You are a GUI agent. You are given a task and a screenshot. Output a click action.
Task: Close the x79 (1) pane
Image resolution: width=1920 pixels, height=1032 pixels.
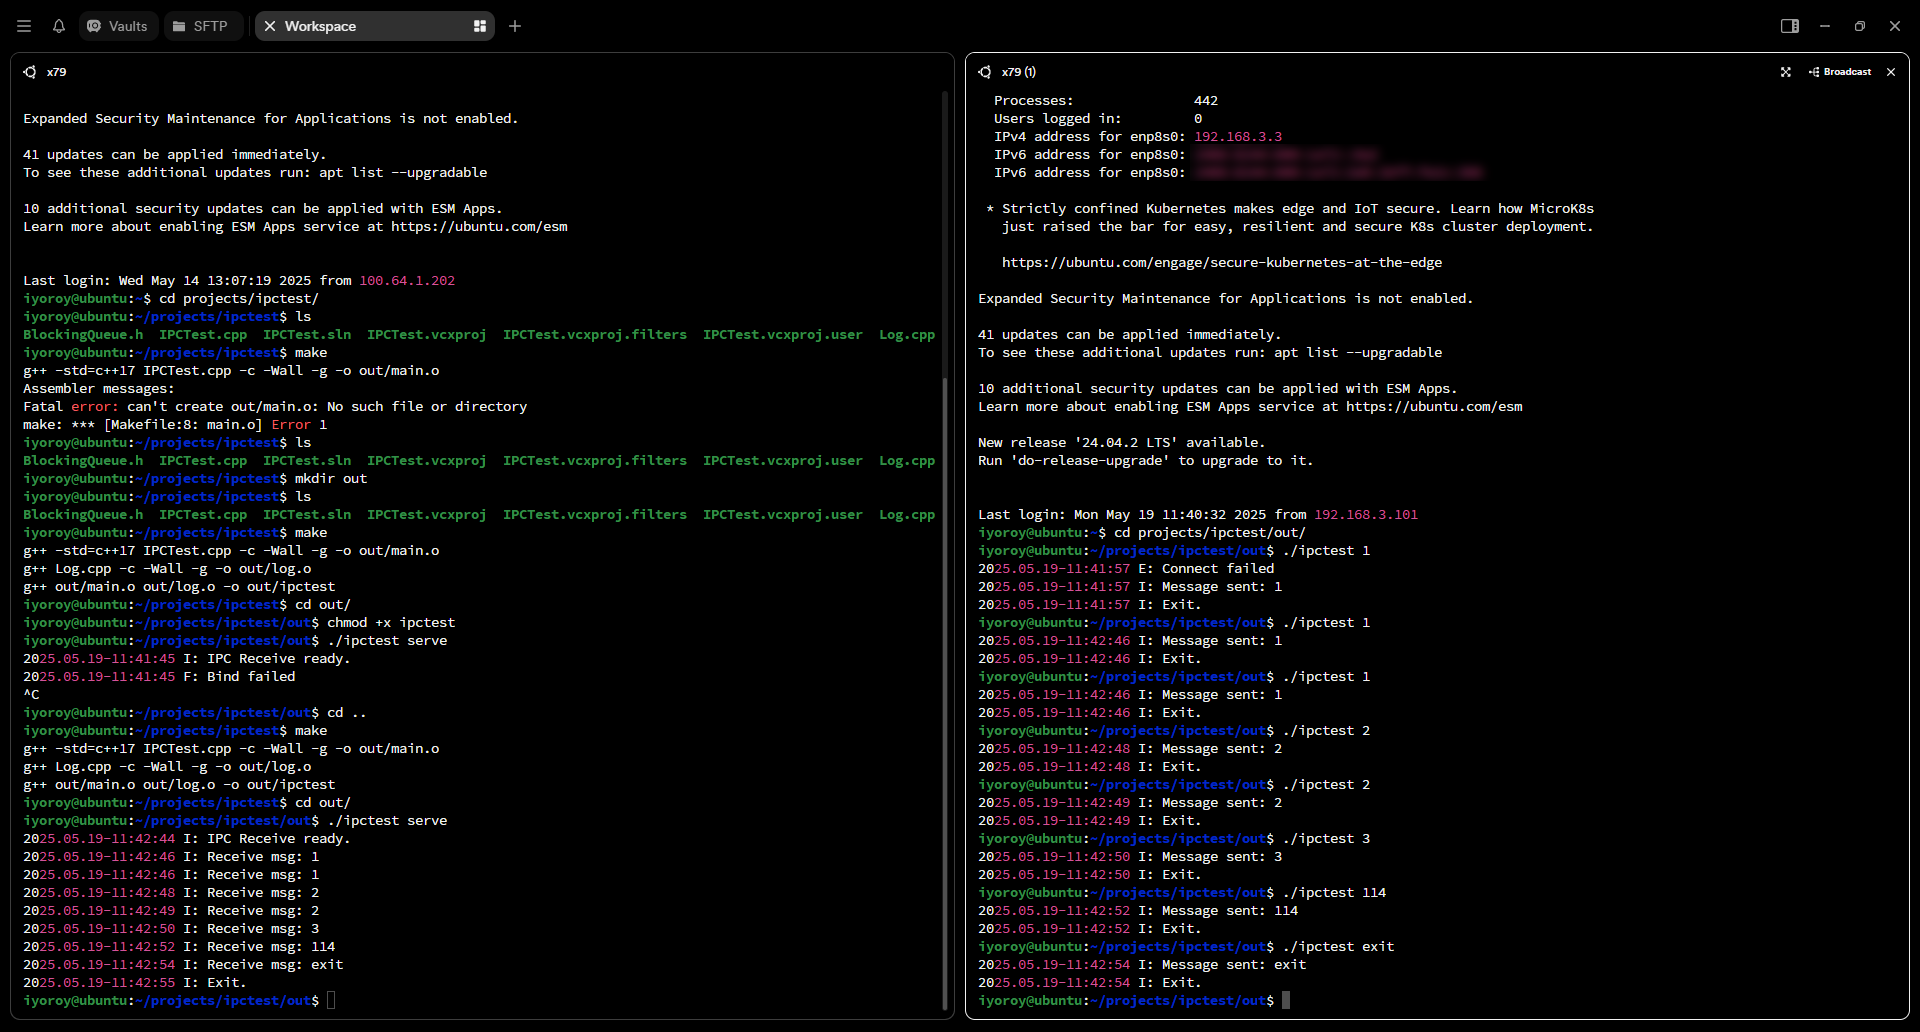click(1891, 72)
